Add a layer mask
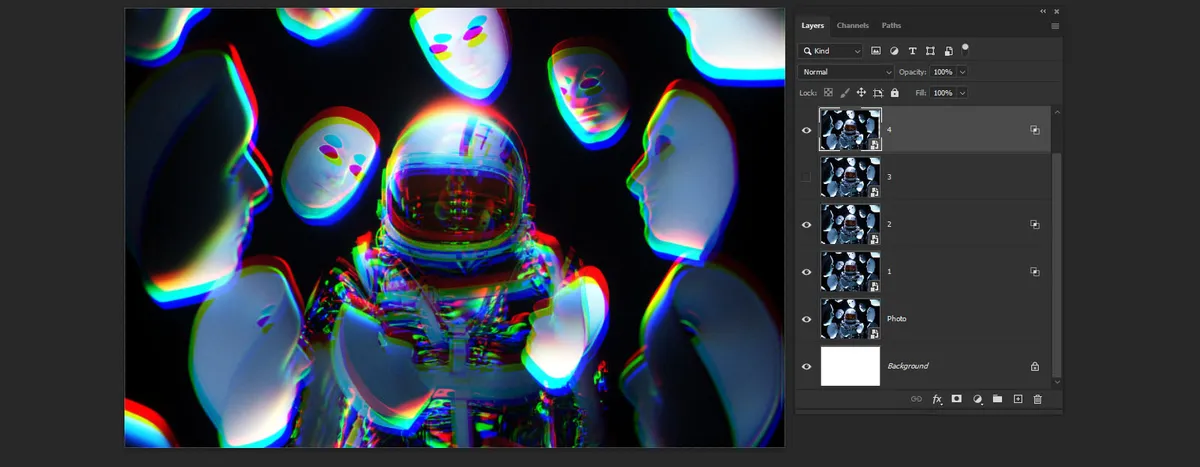 957,399
